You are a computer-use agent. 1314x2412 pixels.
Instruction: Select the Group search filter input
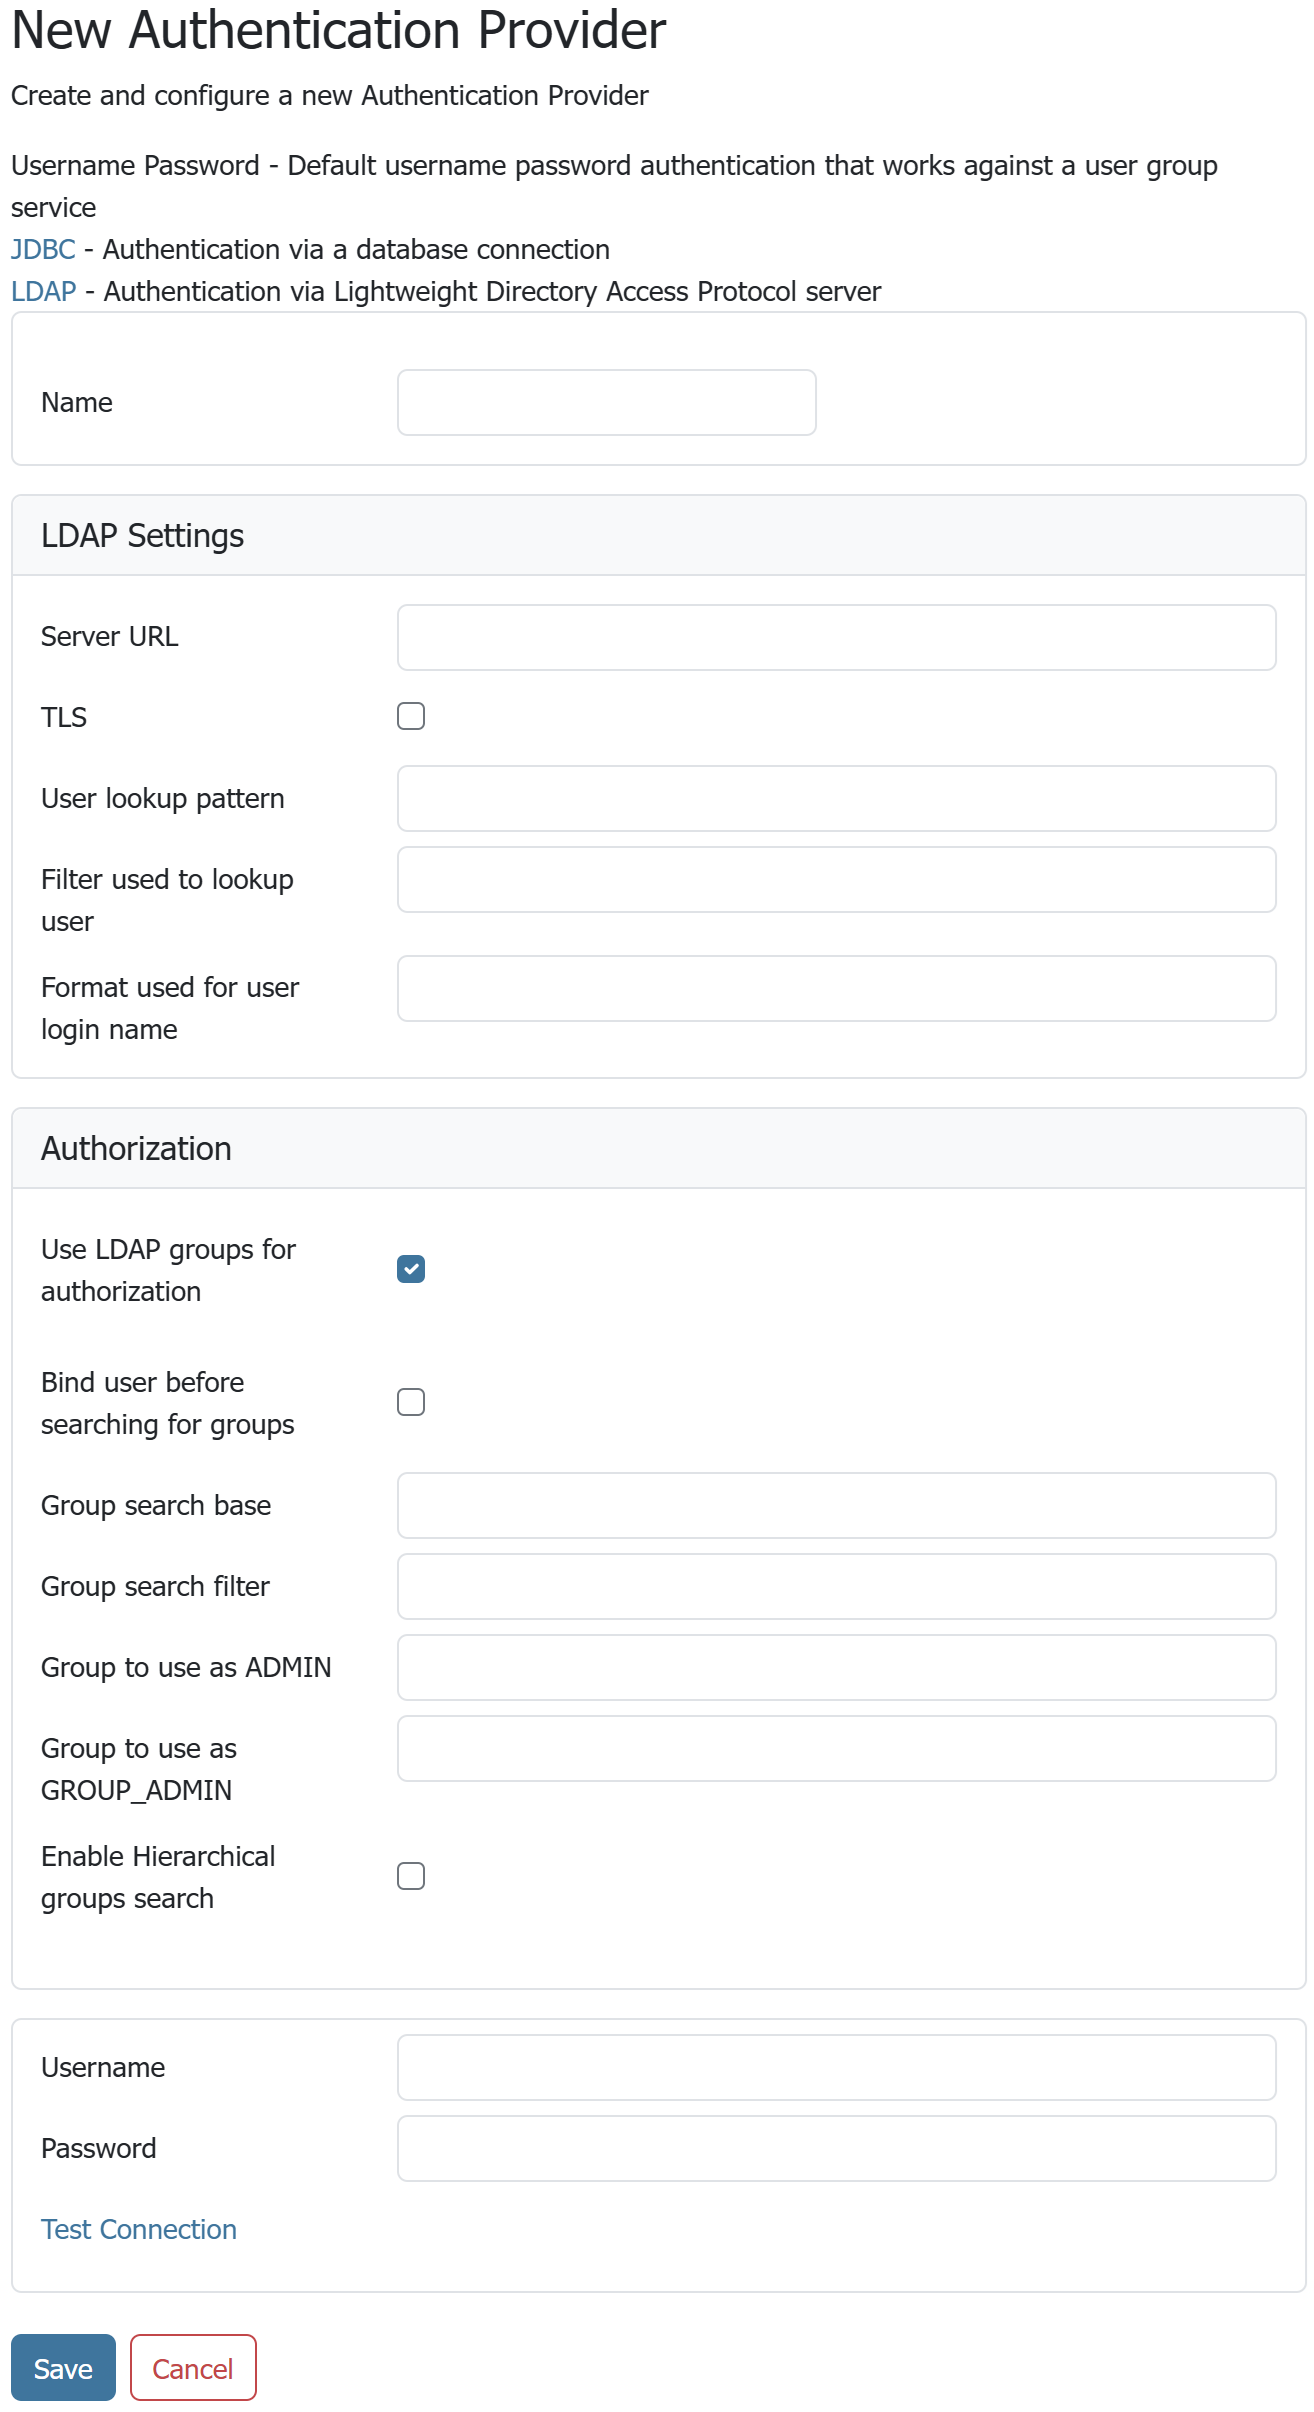tap(836, 1586)
